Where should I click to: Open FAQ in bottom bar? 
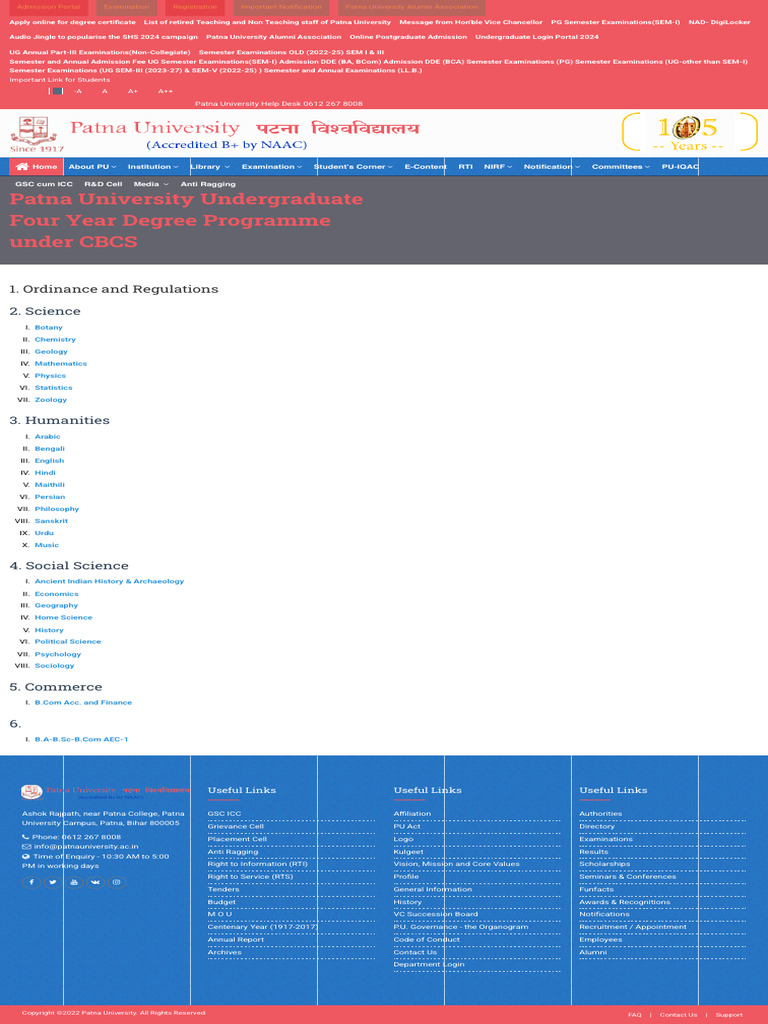635,1015
